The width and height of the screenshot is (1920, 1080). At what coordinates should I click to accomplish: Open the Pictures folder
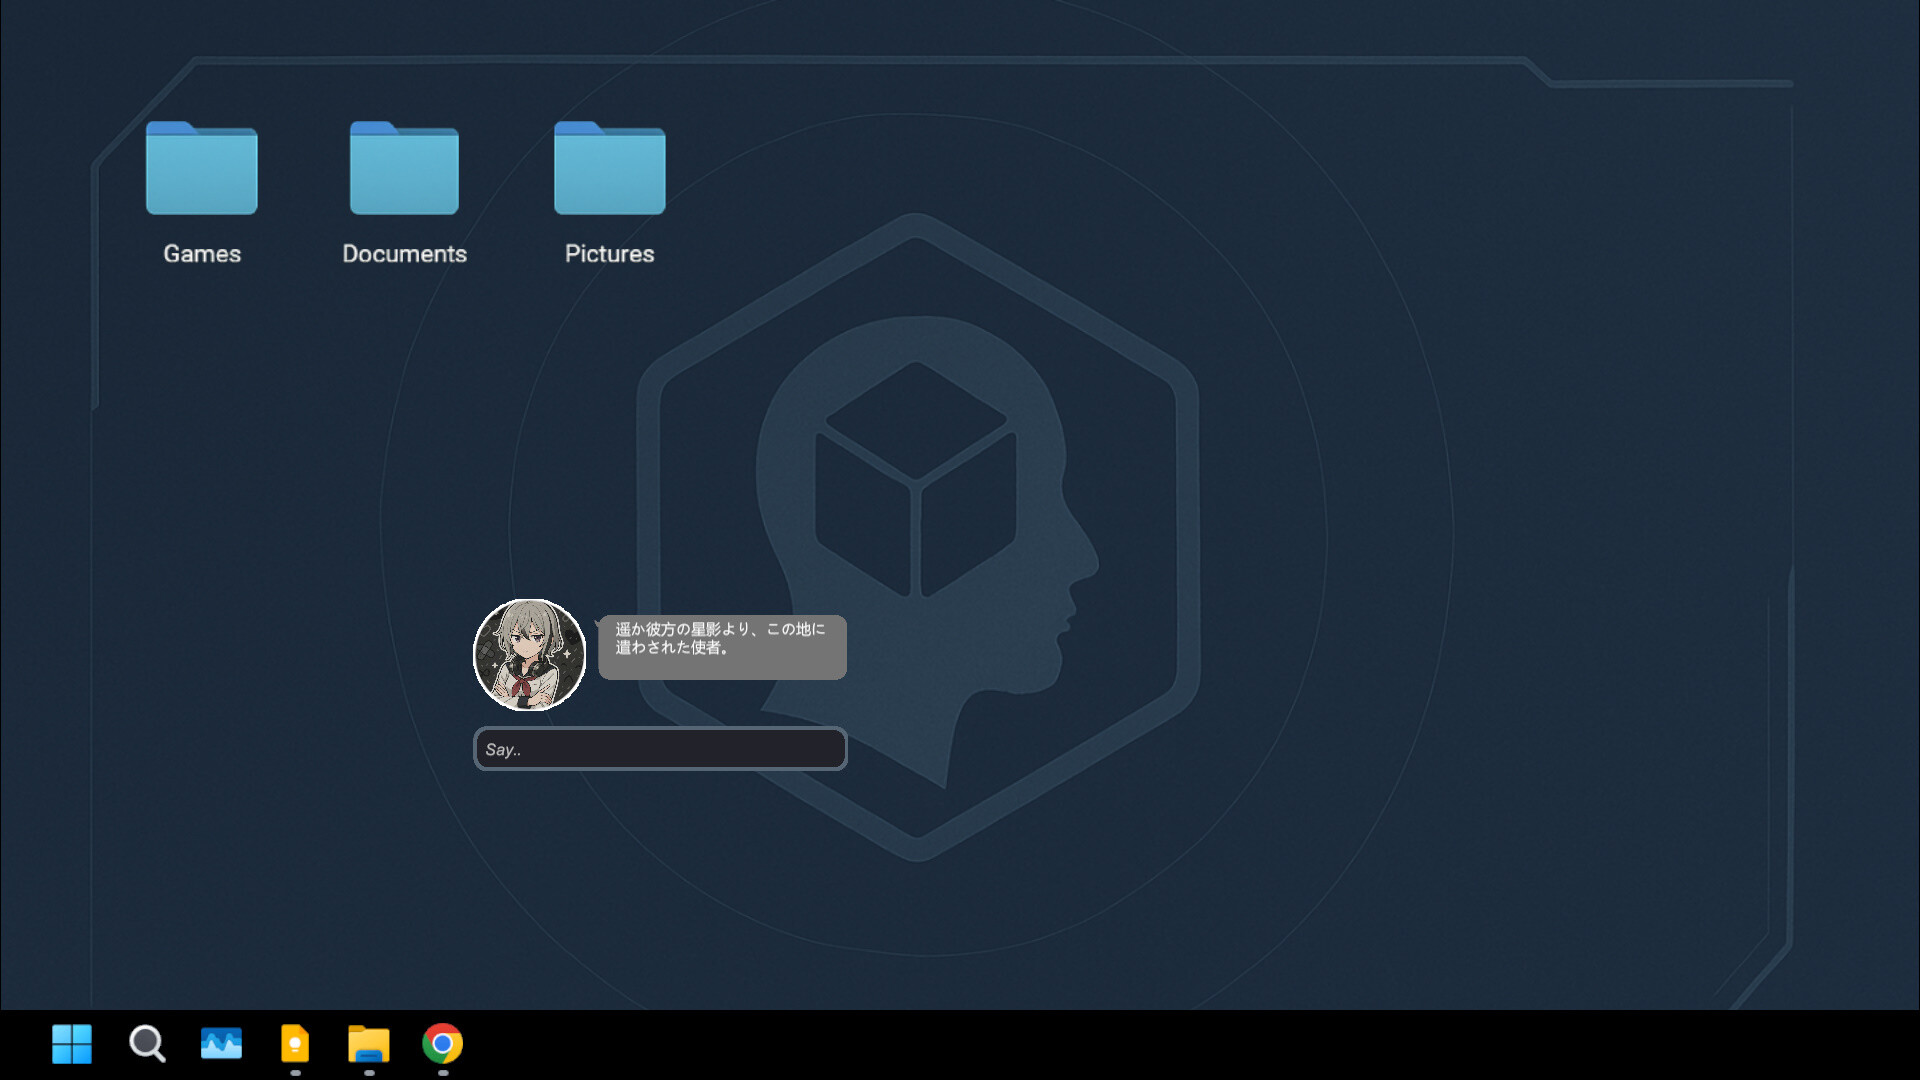[x=609, y=170]
